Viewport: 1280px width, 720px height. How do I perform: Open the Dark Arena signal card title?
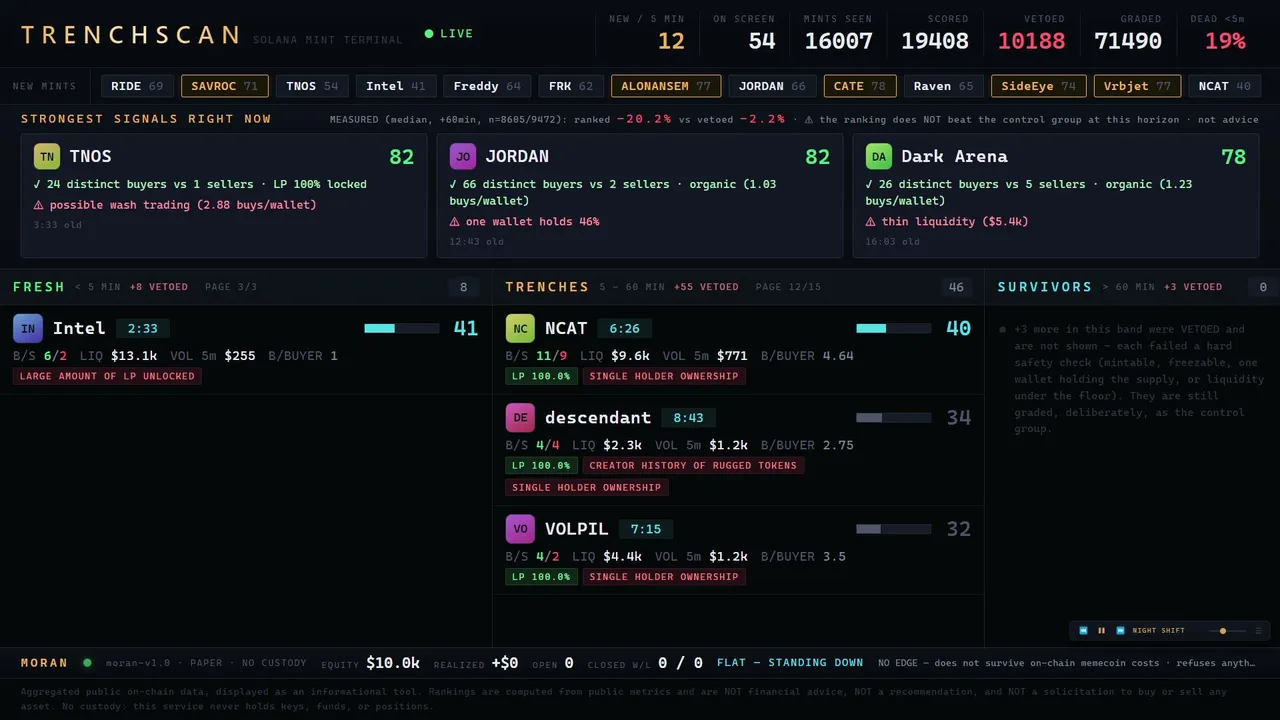point(954,156)
